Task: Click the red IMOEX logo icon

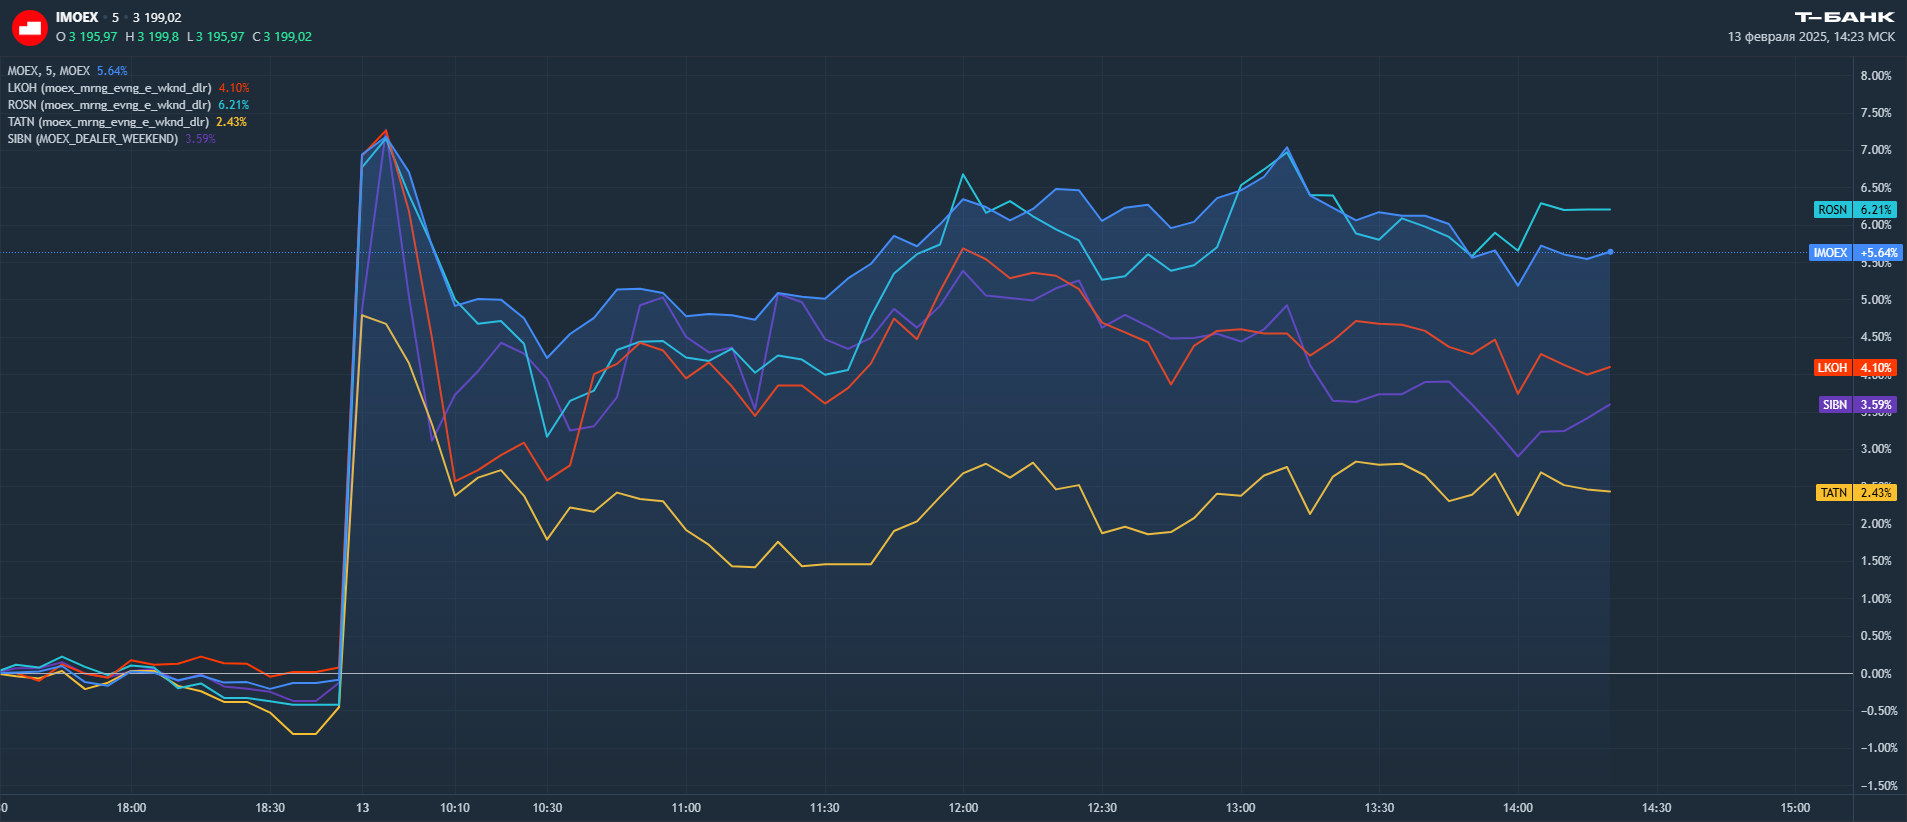Action: point(30,28)
